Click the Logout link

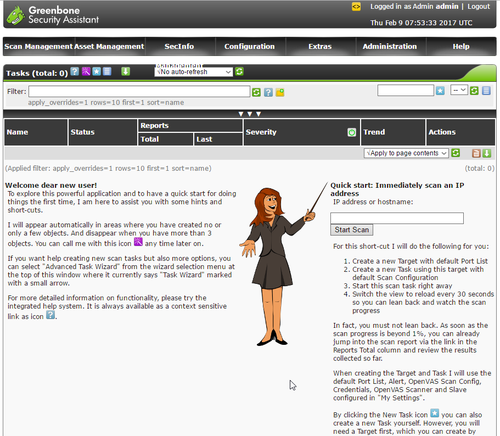point(478,6)
